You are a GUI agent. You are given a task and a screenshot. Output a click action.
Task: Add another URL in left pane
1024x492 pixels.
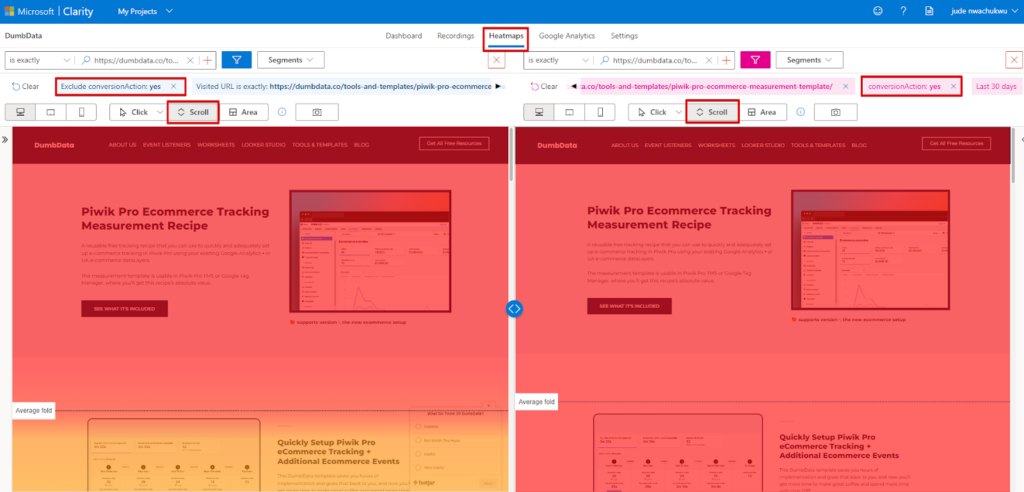(x=208, y=60)
